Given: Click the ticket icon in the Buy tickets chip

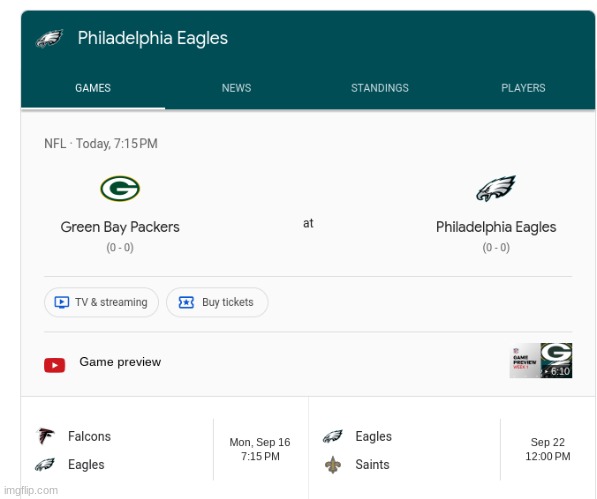Looking at the screenshot, I should [x=186, y=302].
